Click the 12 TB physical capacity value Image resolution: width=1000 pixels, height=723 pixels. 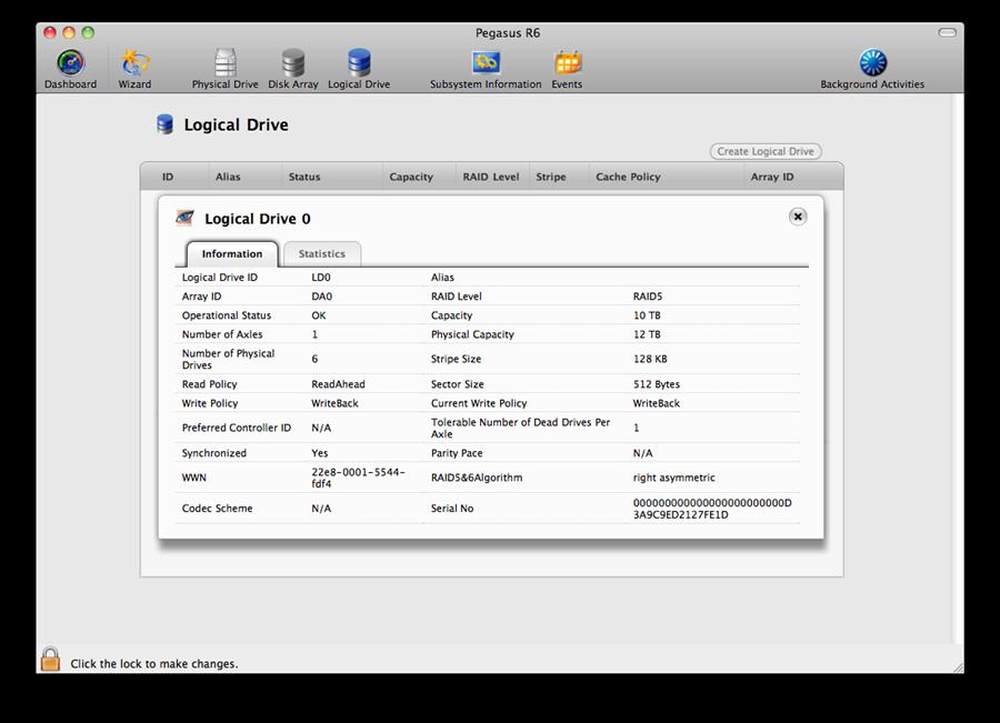pos(647,335)
